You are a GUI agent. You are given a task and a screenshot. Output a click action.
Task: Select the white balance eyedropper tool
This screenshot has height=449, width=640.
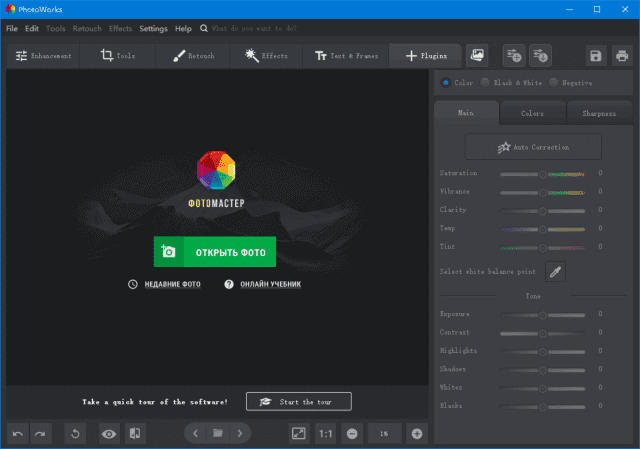(555, 271)
